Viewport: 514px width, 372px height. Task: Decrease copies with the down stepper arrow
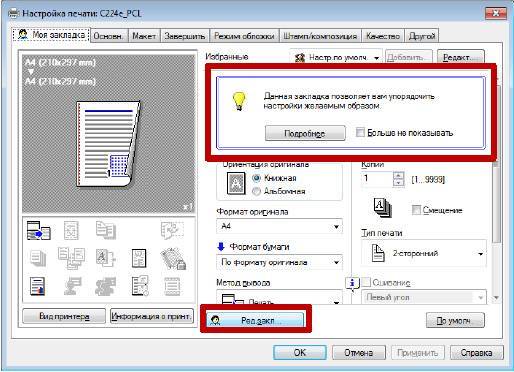click(x=399, y=183)
